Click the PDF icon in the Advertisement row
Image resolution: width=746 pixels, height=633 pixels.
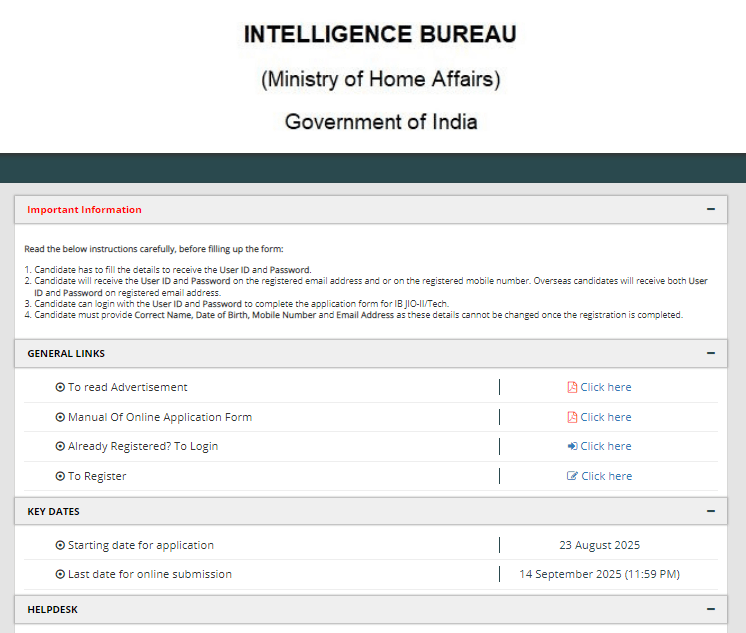click(572, 388)
